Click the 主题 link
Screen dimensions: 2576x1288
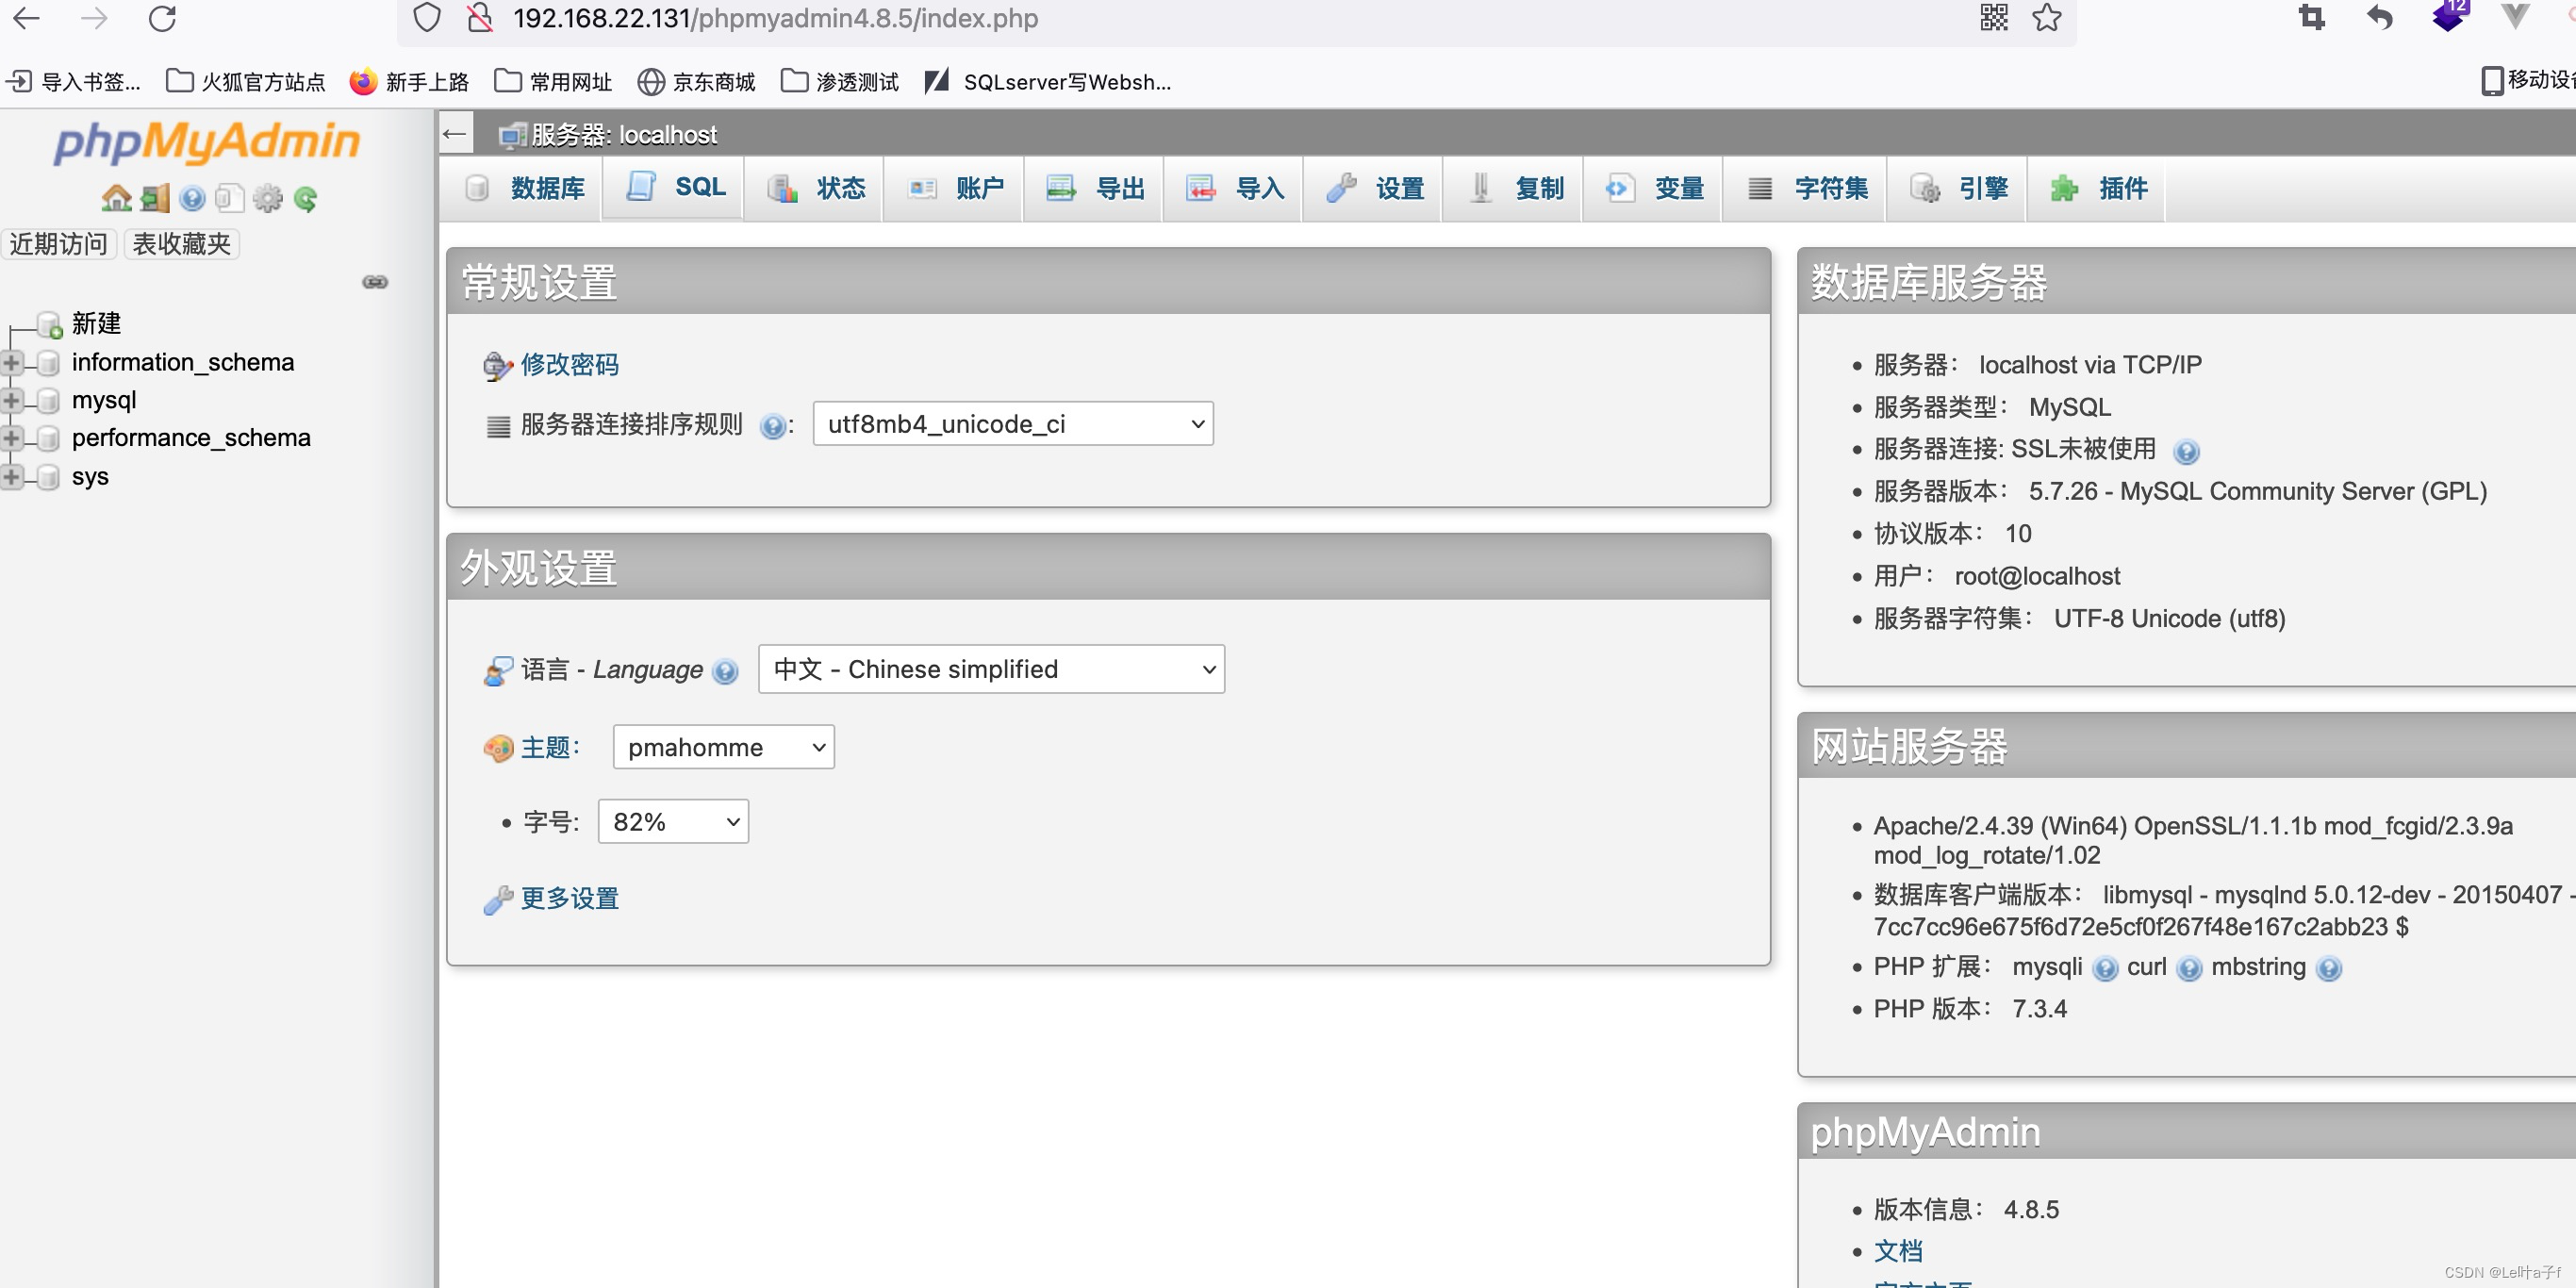pos(546,748)
